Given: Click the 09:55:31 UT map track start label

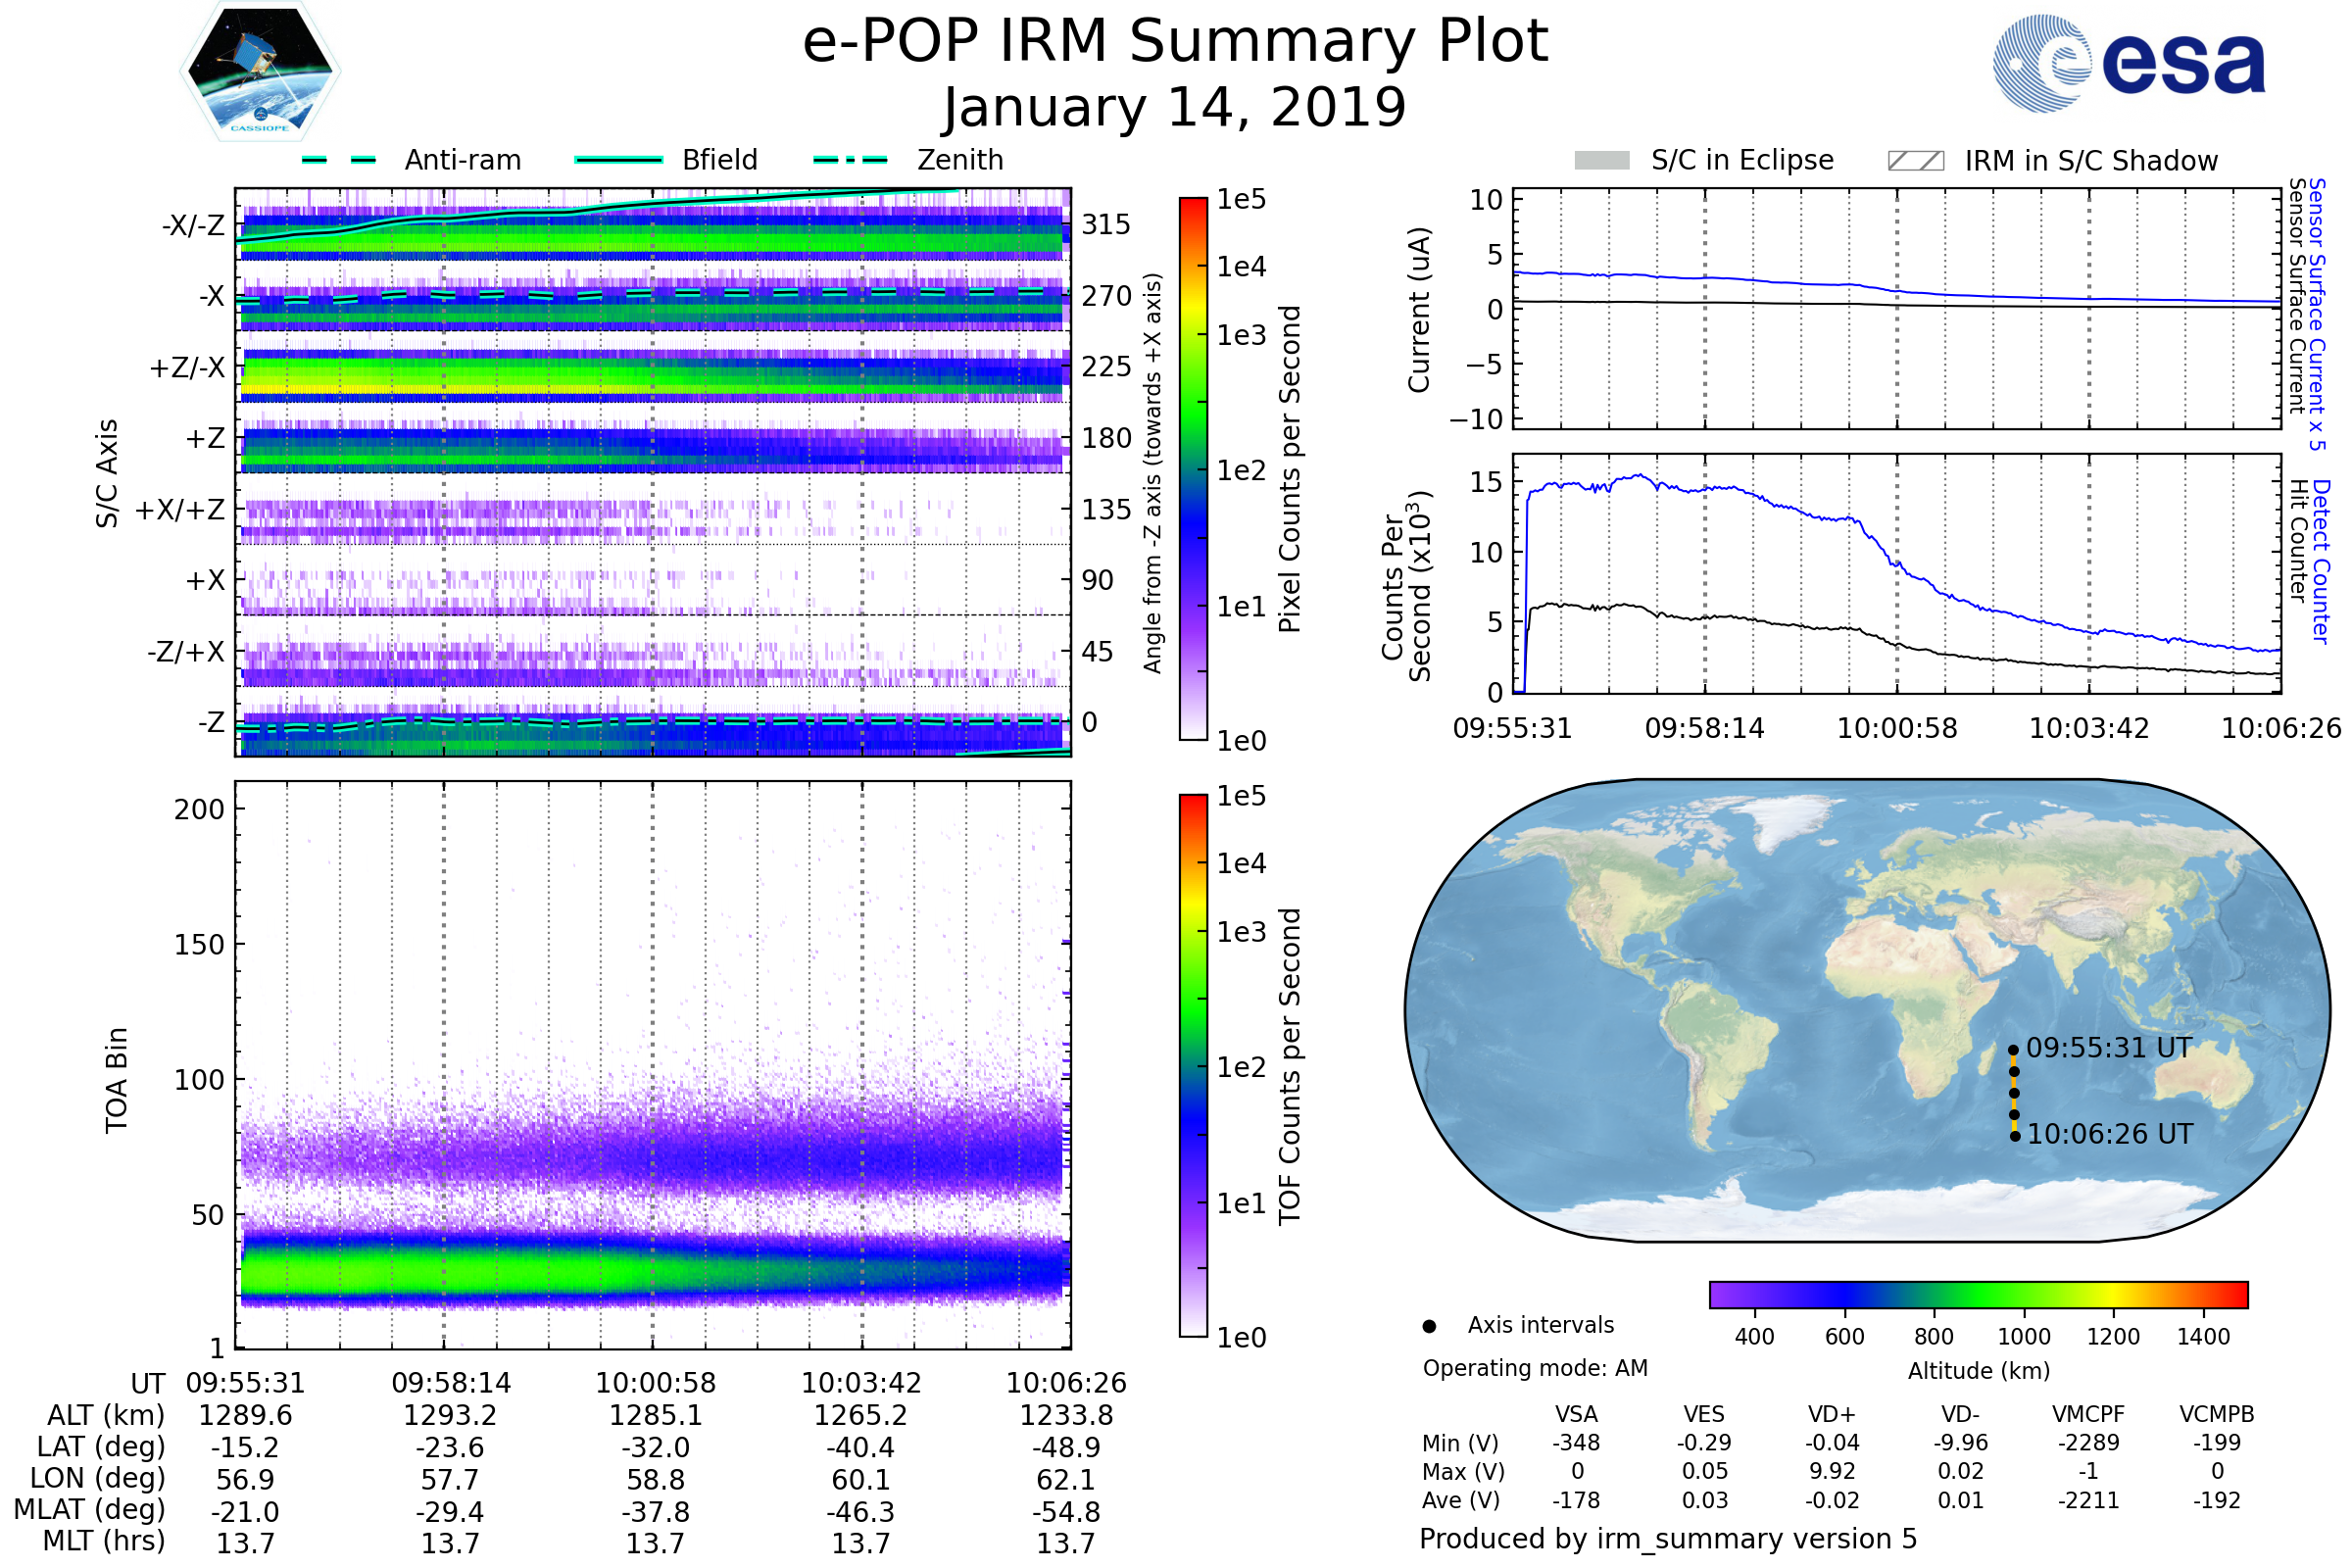Looking at the screenshot, I should (2109, 1049).
